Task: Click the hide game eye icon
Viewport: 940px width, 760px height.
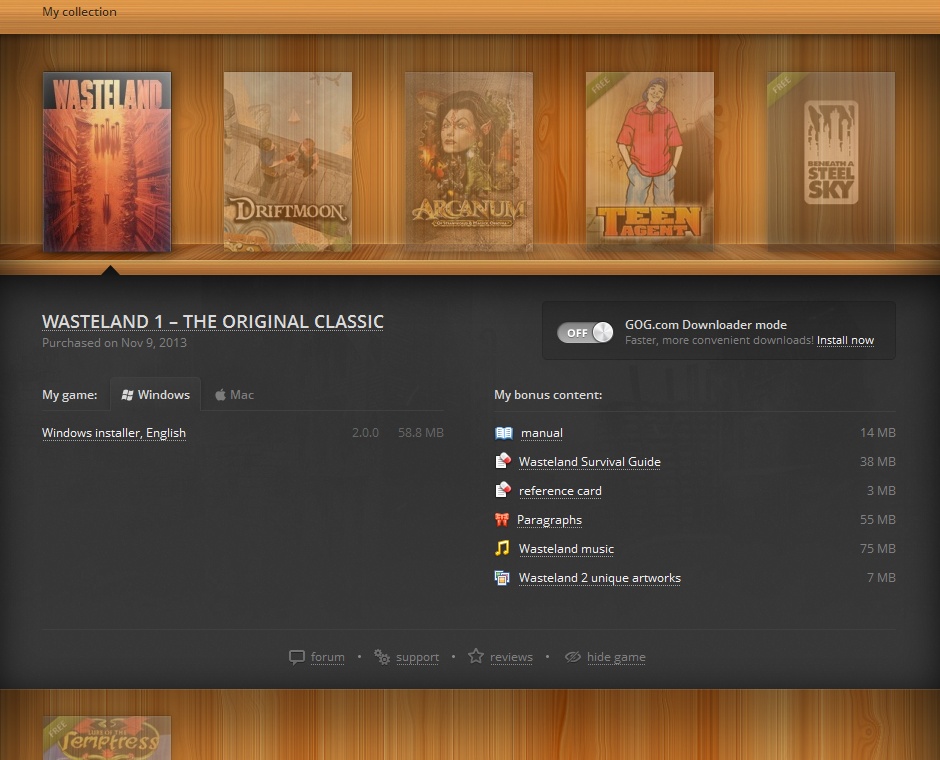Action: click(573, 657)
